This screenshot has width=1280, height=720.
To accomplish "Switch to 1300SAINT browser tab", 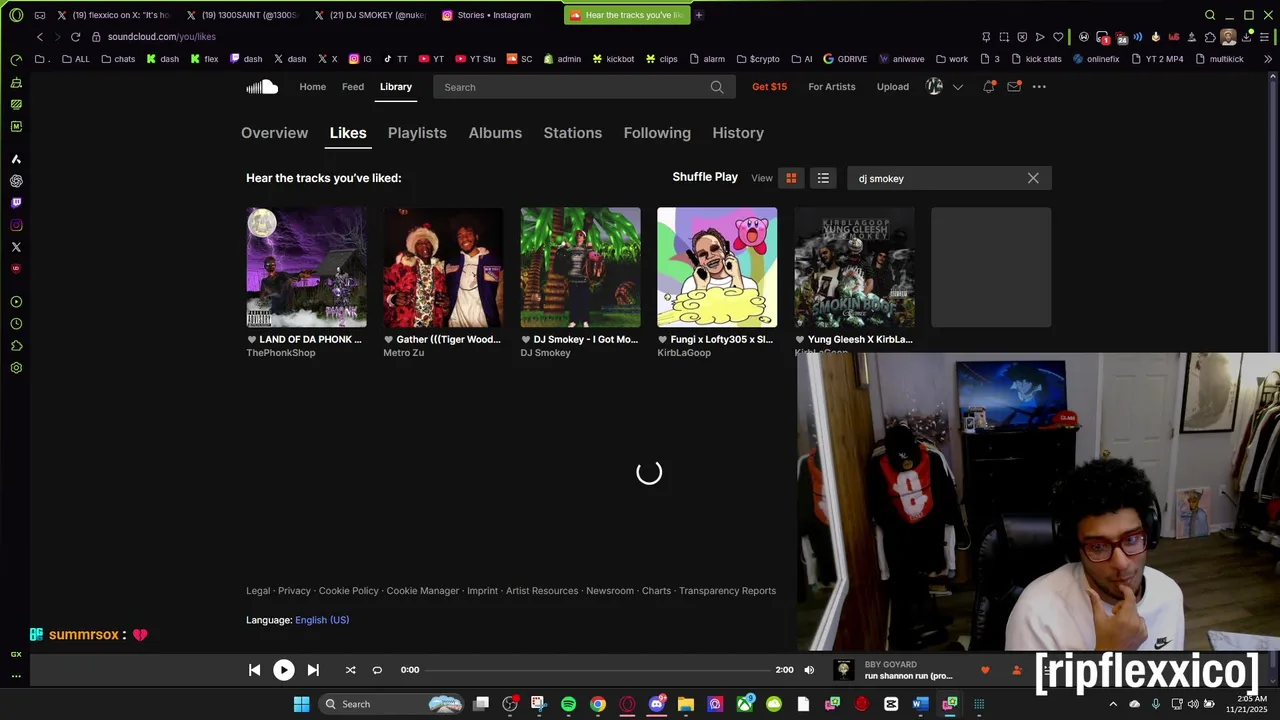I will [x=241, y=15].
